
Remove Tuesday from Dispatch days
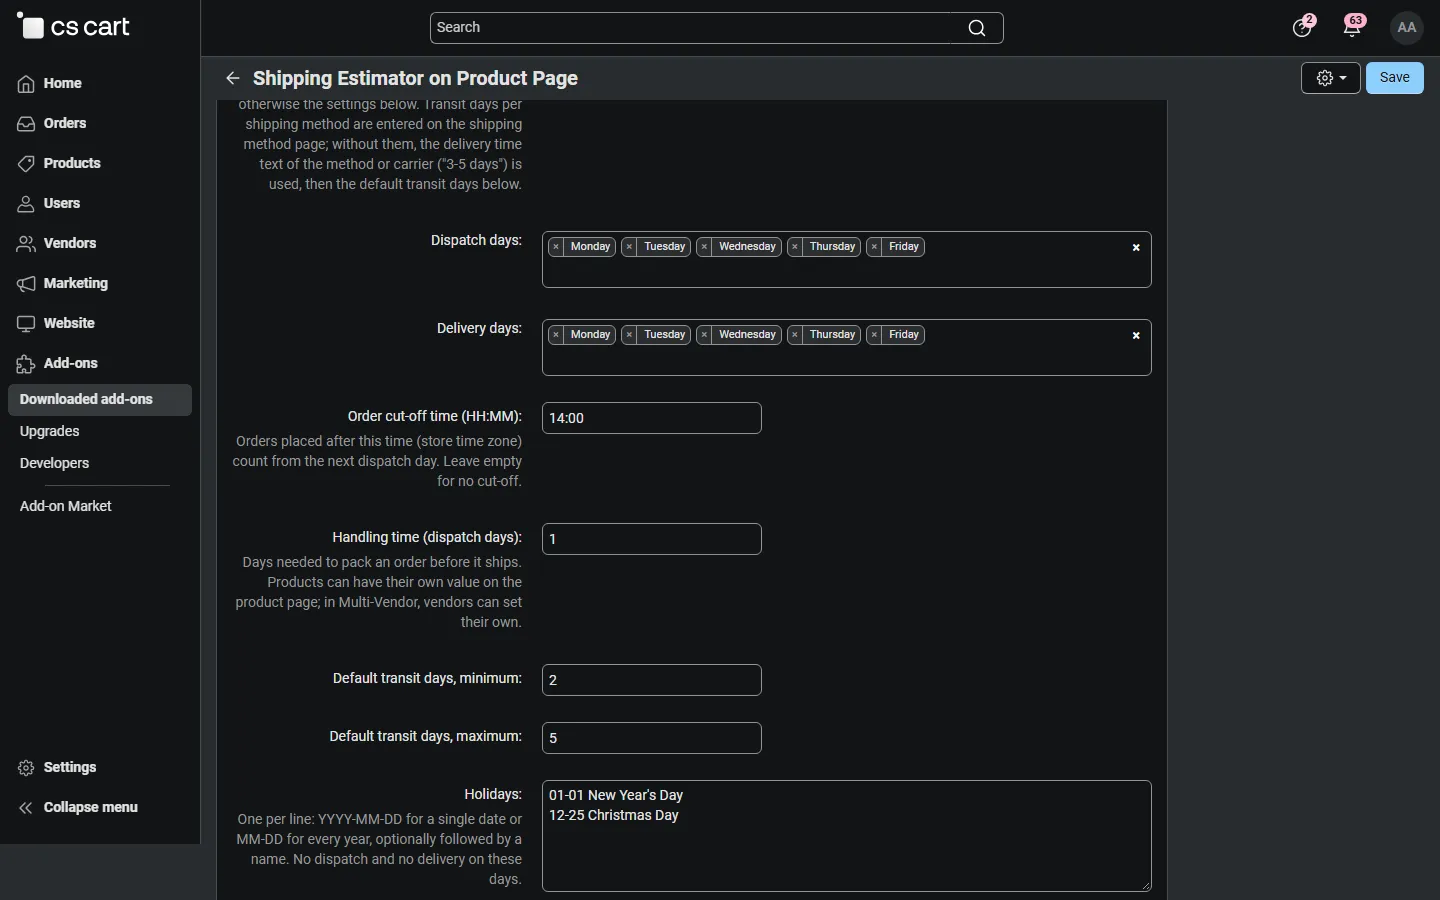630,247
